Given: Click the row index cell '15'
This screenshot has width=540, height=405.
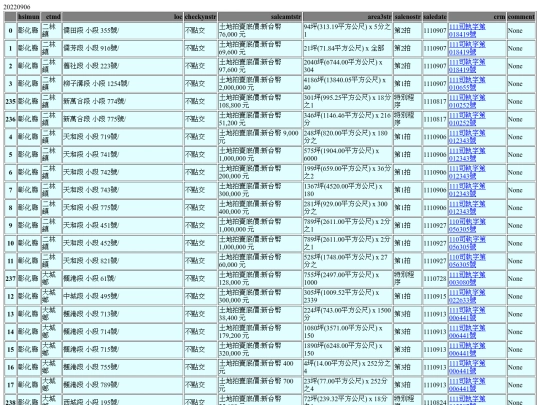Looking at the screenshot, I should point(10,350).
